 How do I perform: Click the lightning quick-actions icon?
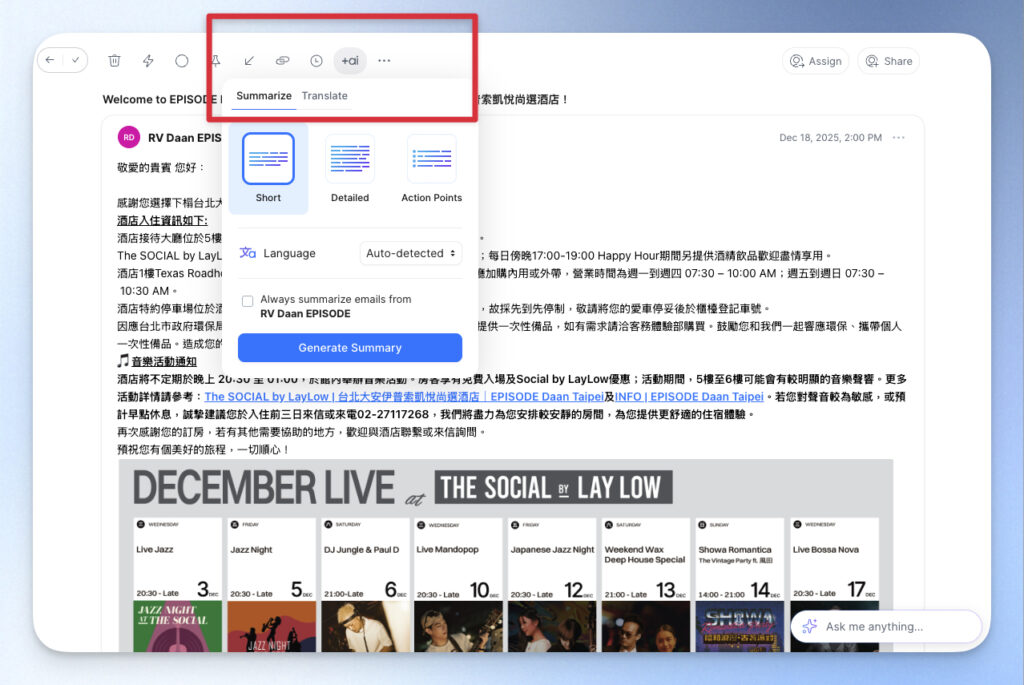tap(148, 60)
